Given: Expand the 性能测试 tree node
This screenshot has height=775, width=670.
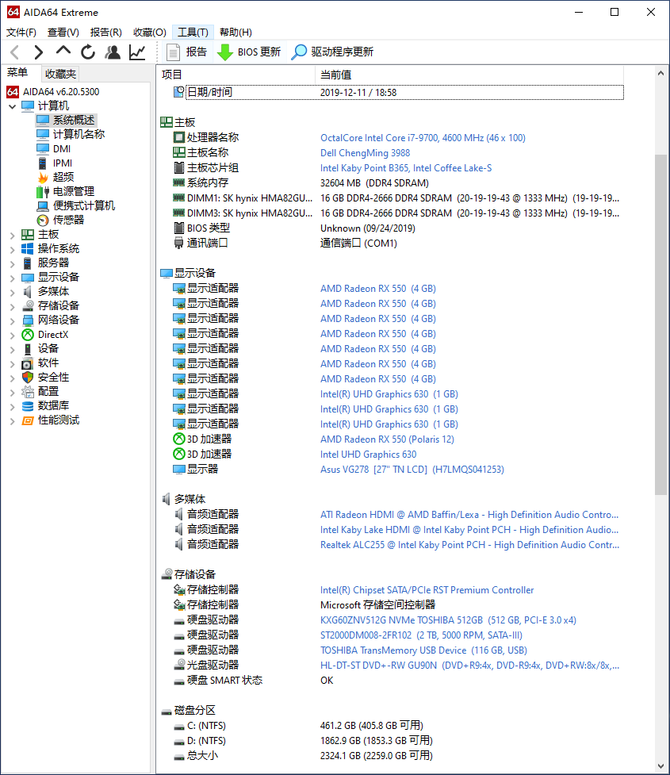Looking at the screenshot, I should (x=12, y=421).
